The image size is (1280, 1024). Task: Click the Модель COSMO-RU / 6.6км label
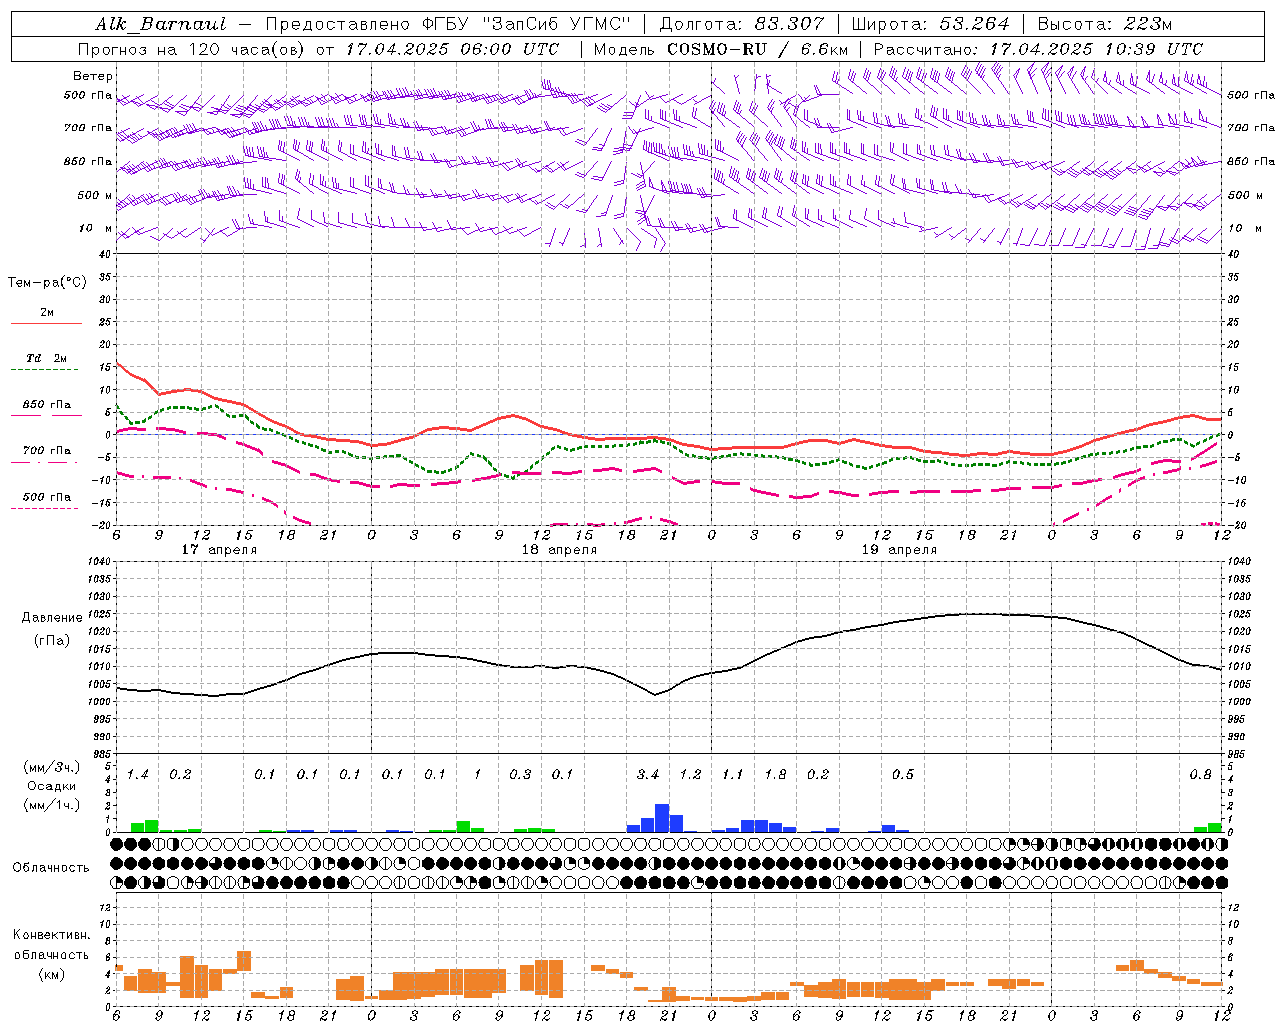(721, 48)
